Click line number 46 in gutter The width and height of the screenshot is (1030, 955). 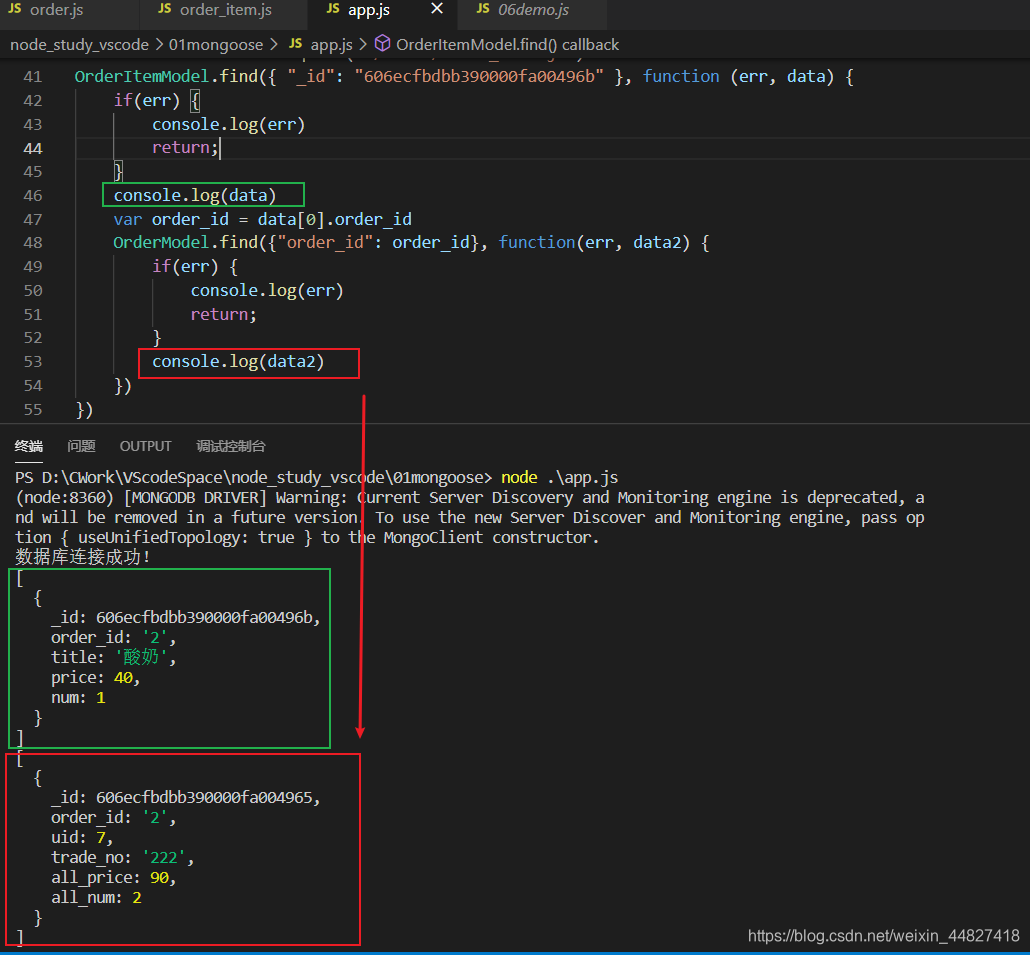33,196
